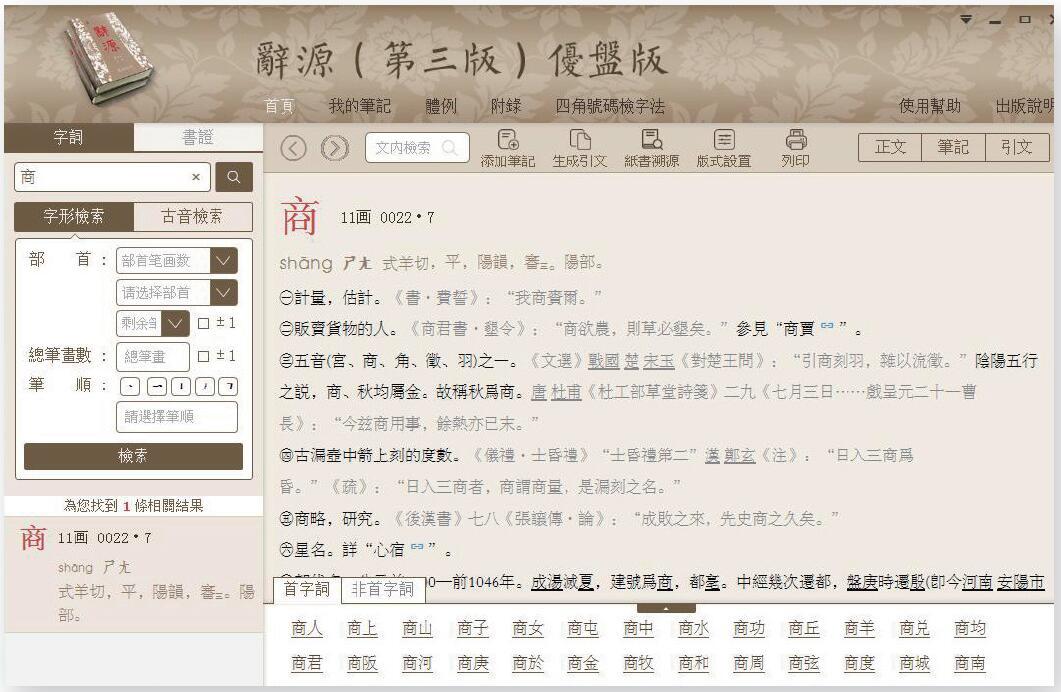The image size is (1061, 692).
Task: Go forward with the right arrow button
Action: pyautogui.click(x=334, y=148)
